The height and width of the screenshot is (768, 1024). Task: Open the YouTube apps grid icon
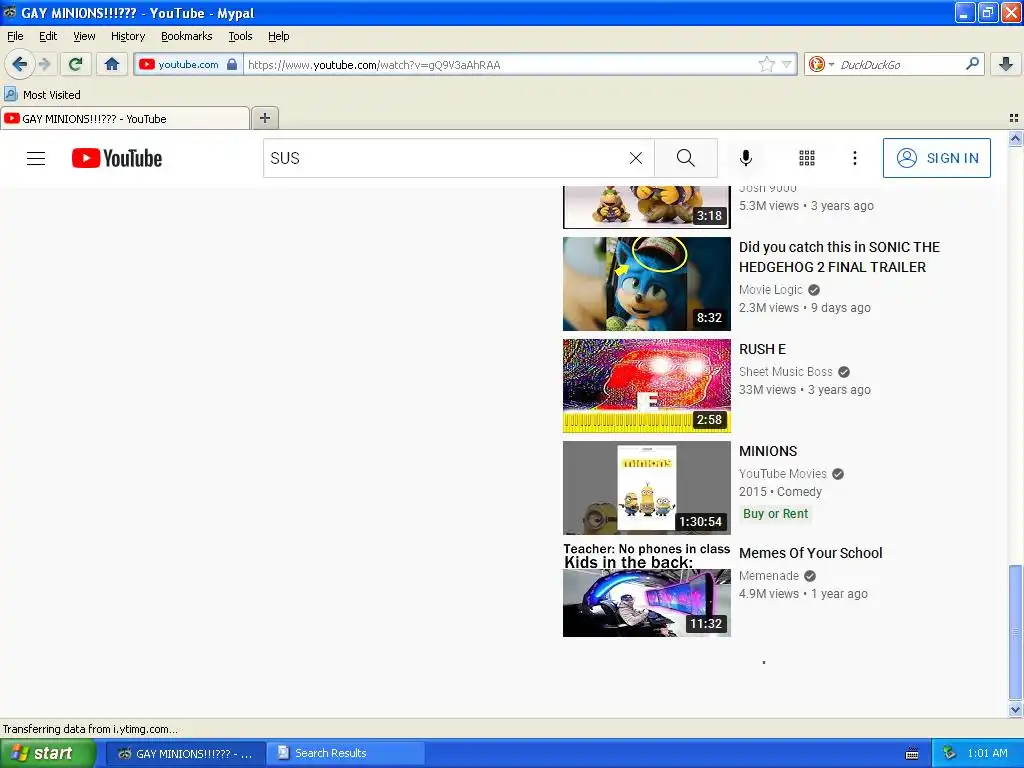point(807,158)
